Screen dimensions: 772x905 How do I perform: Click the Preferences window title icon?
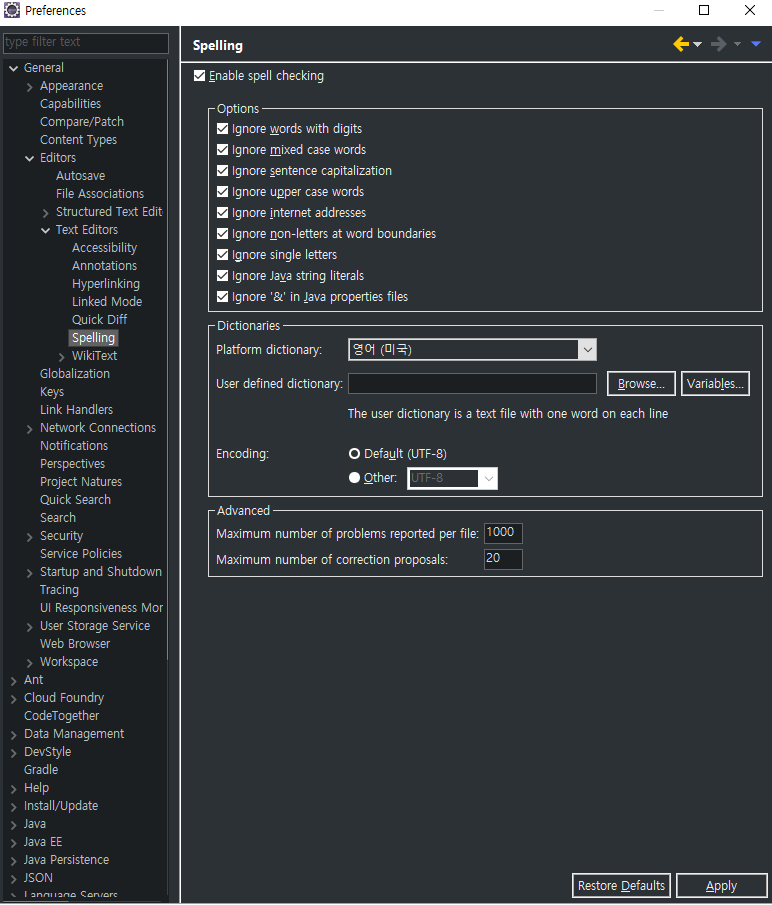(x=12, y=10)
